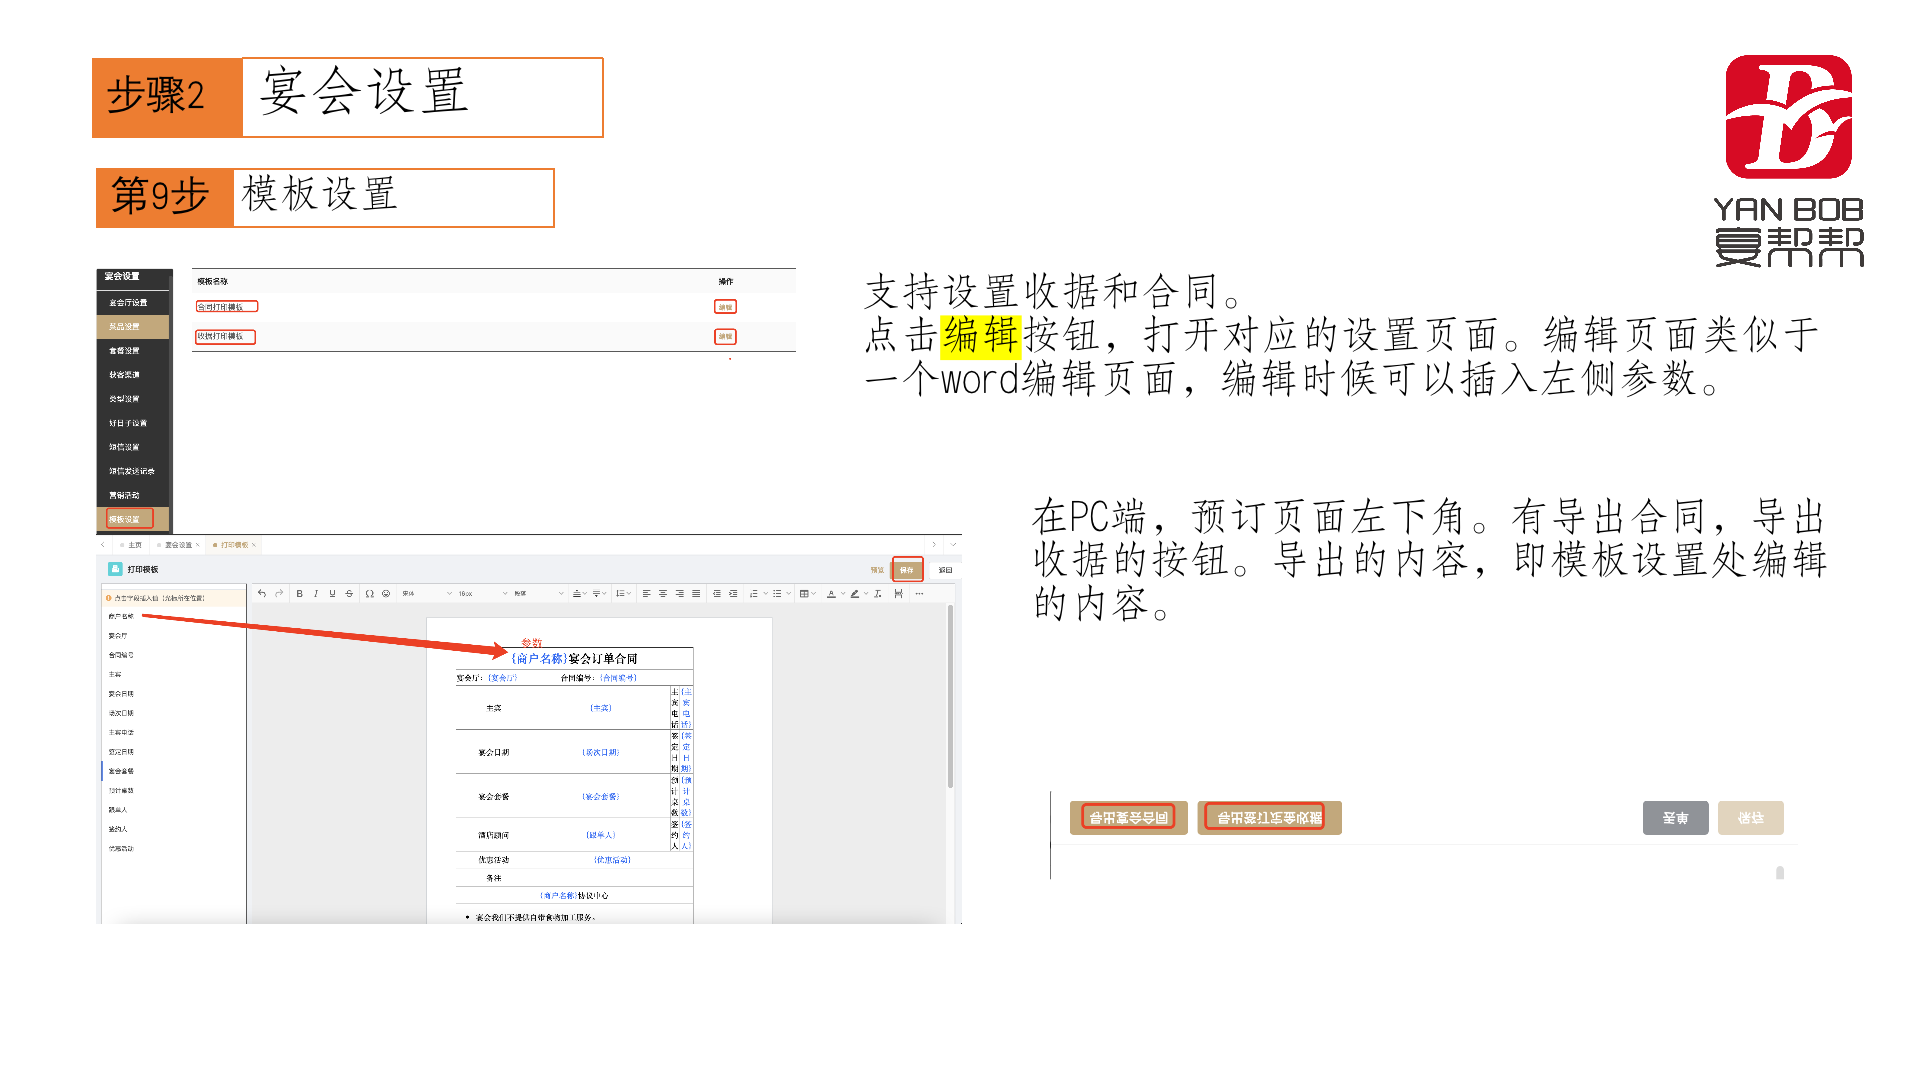This screenshot has width=1920, height=1080.
Task: Open the font color picker
Action: click(832, 593)
